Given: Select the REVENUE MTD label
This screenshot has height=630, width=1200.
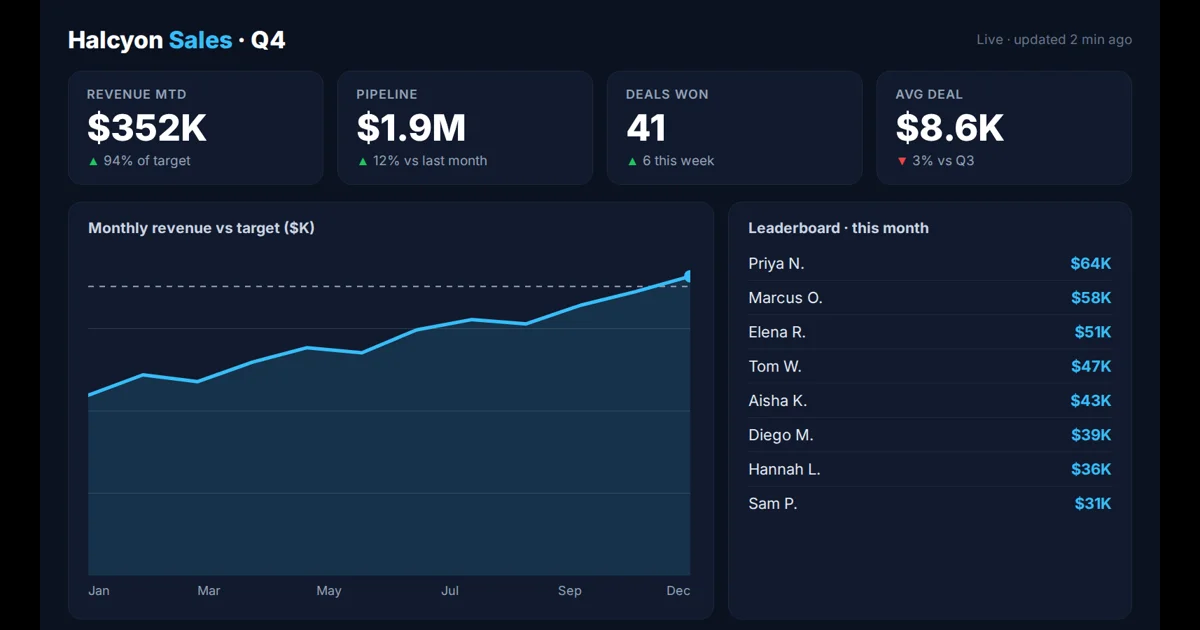Looking at the screenshot, I should pyautogui.click(x=137, y=94).
